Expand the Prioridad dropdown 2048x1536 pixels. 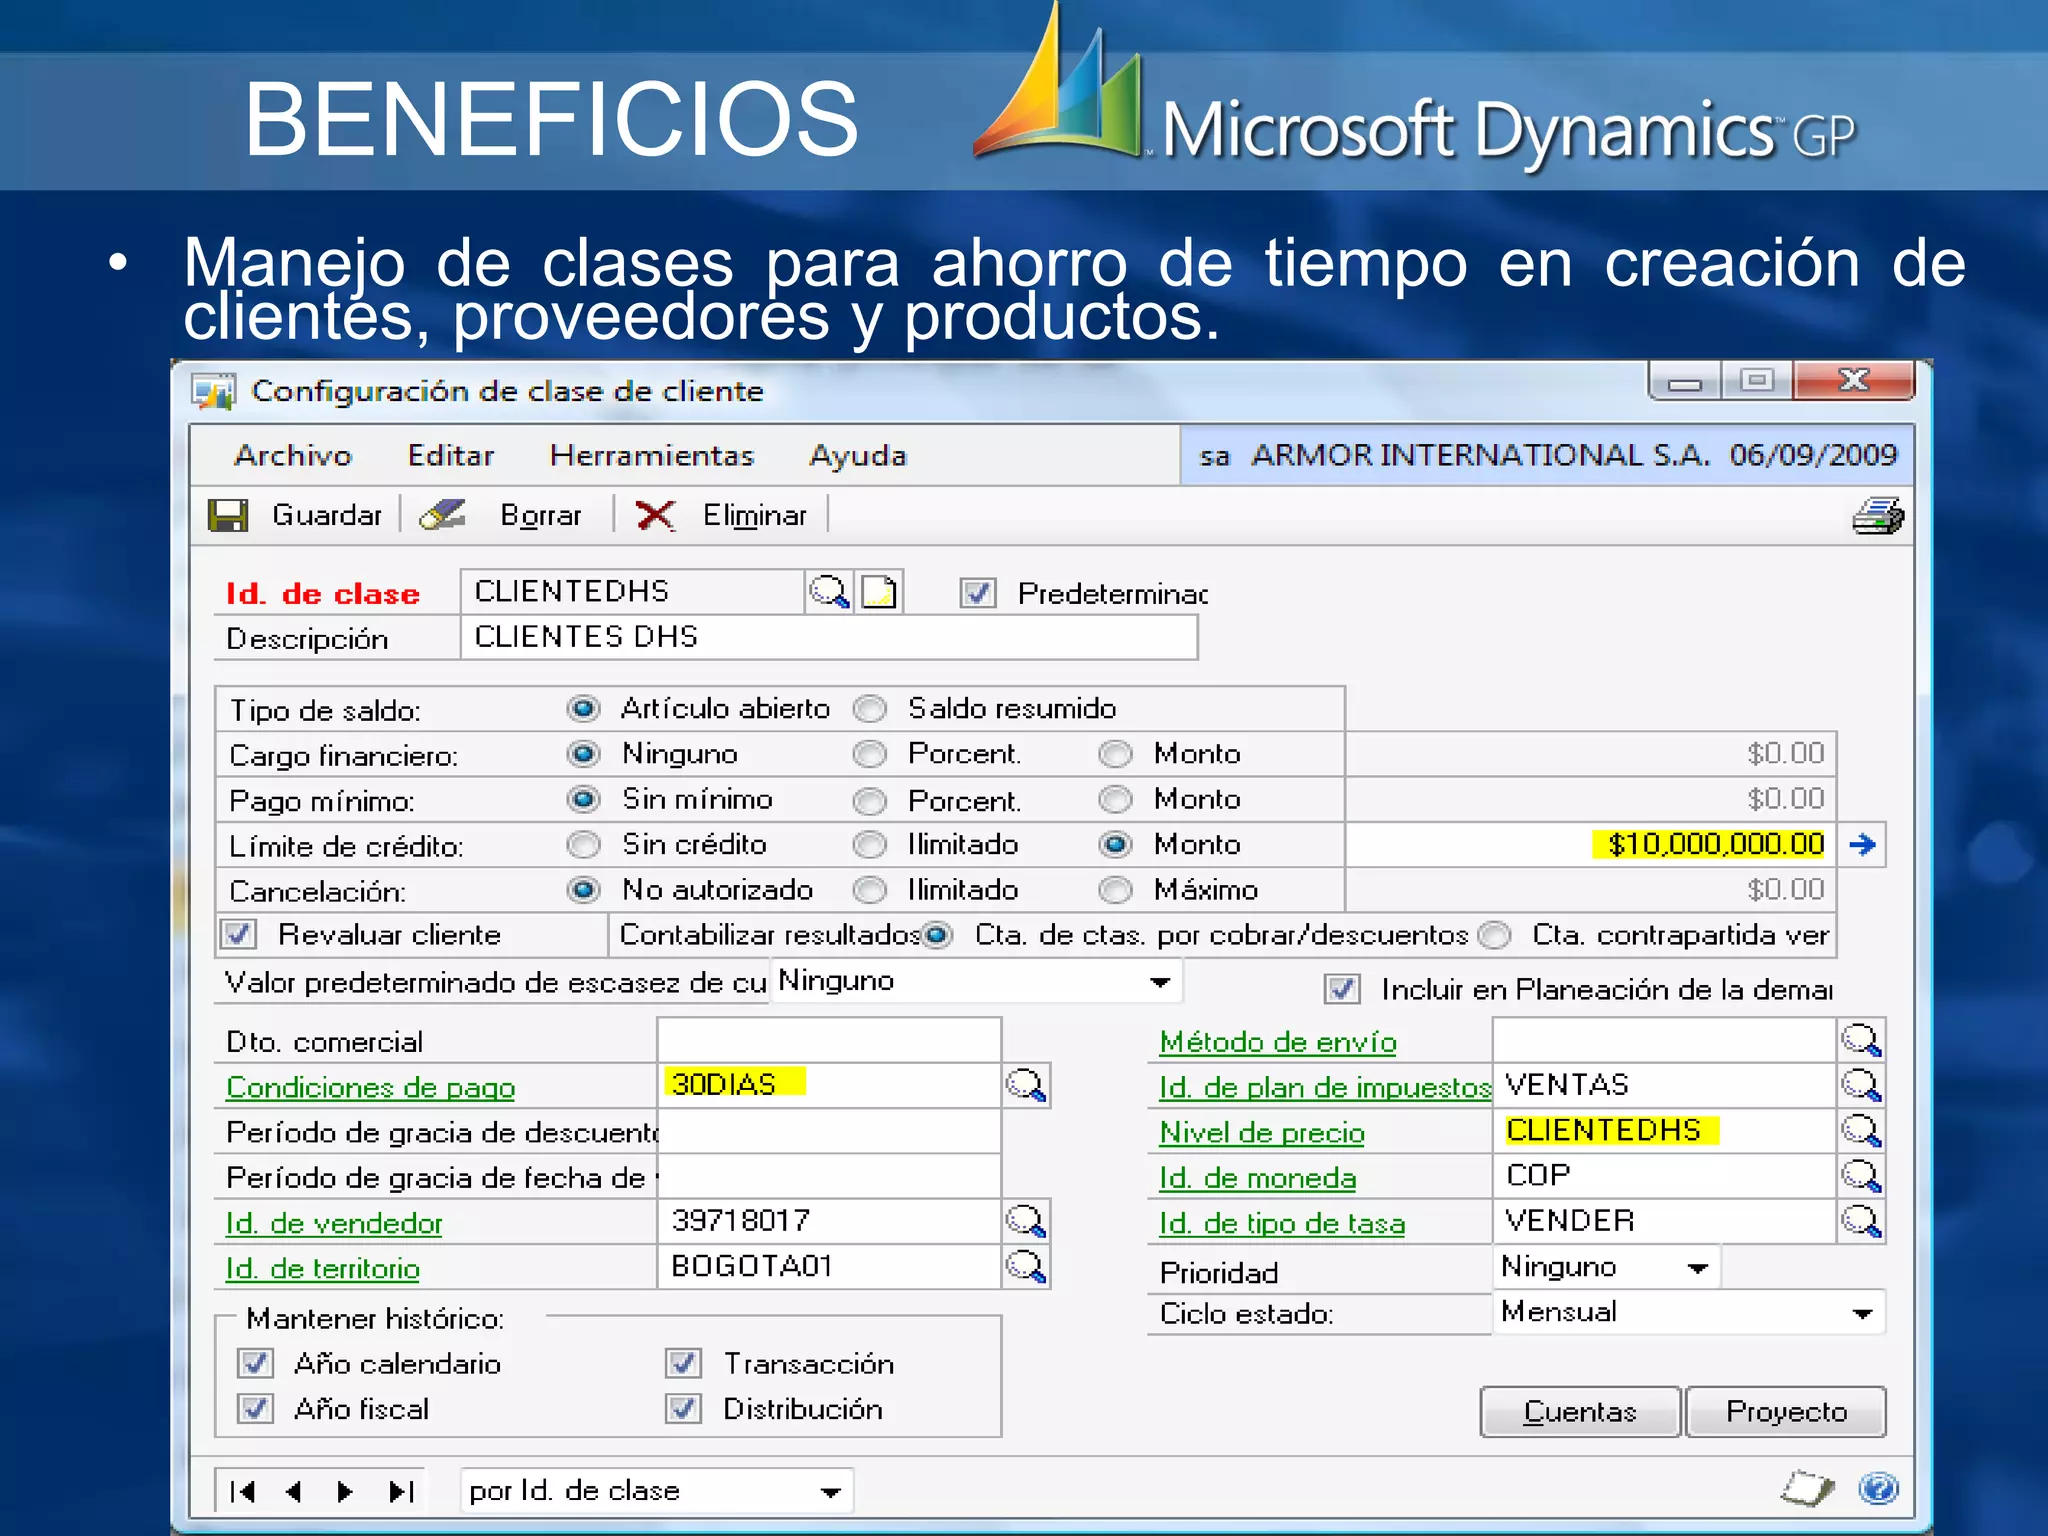click(x=1697, y=1268)
